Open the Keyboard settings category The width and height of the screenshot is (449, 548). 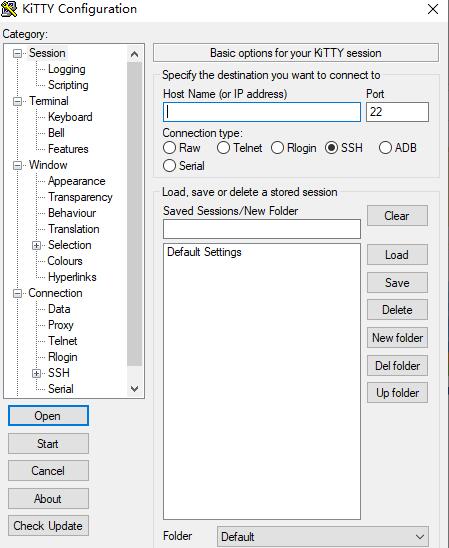click(70, 117)
